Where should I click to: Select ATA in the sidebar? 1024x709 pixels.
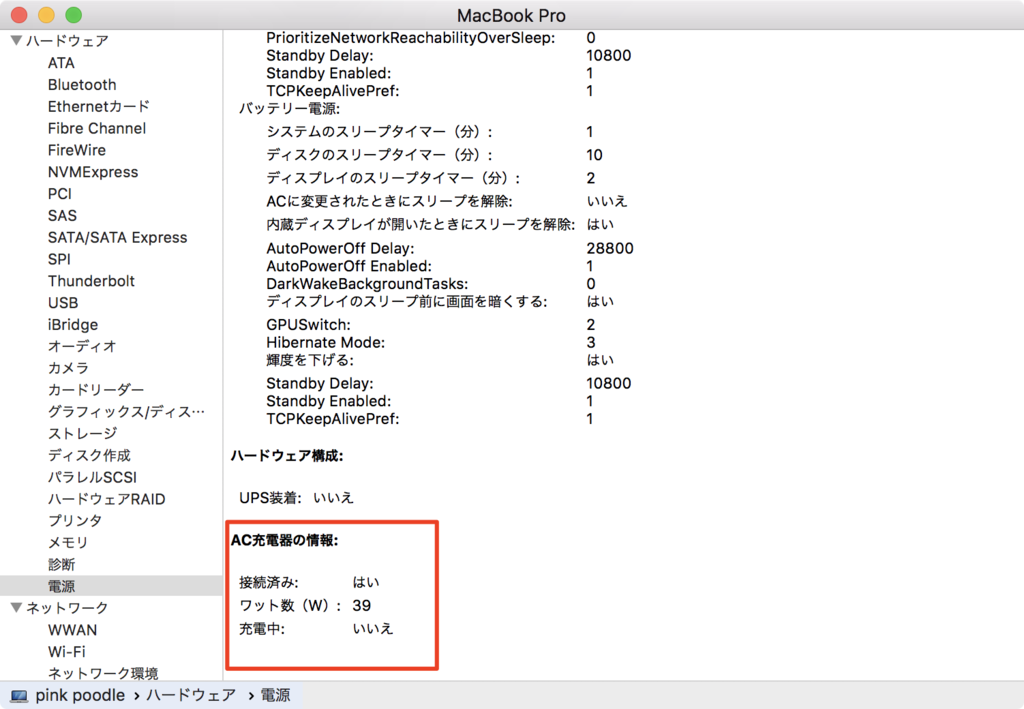point(61,63)
